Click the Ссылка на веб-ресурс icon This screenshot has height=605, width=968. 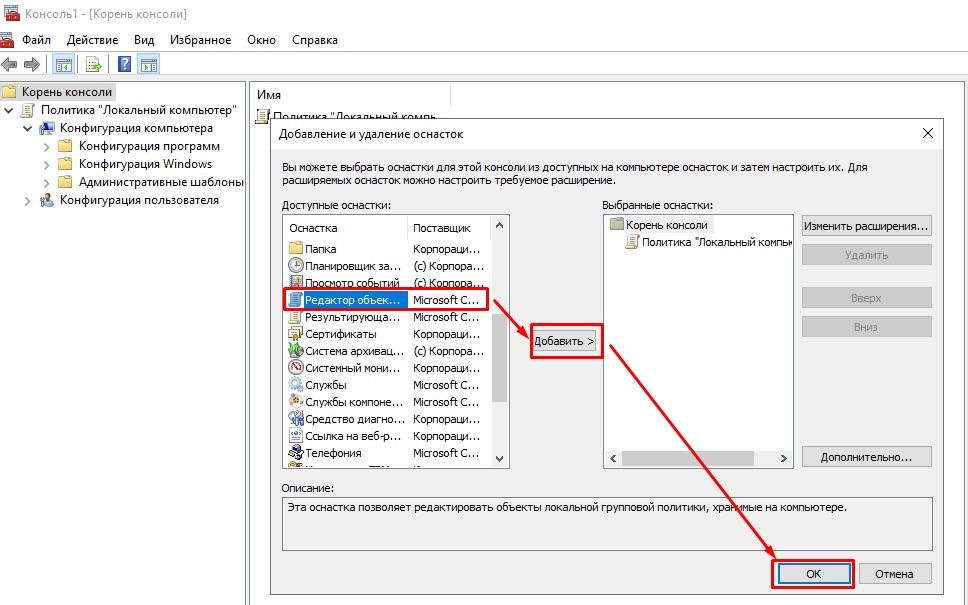(296, 436)
